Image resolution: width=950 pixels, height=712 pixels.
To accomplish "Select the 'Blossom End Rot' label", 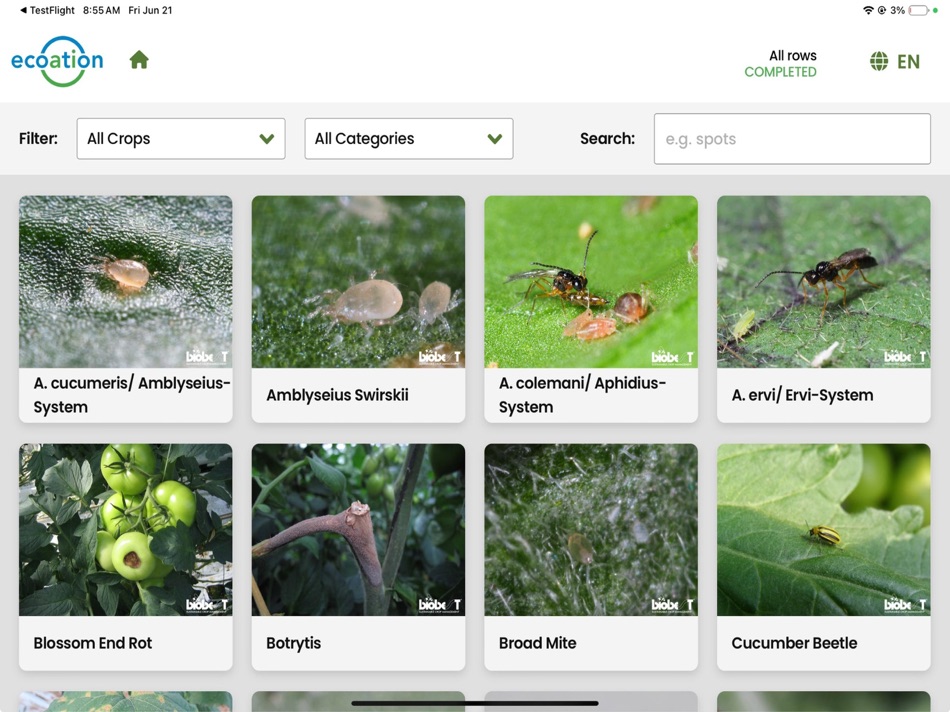I will (x=93, y=643).
